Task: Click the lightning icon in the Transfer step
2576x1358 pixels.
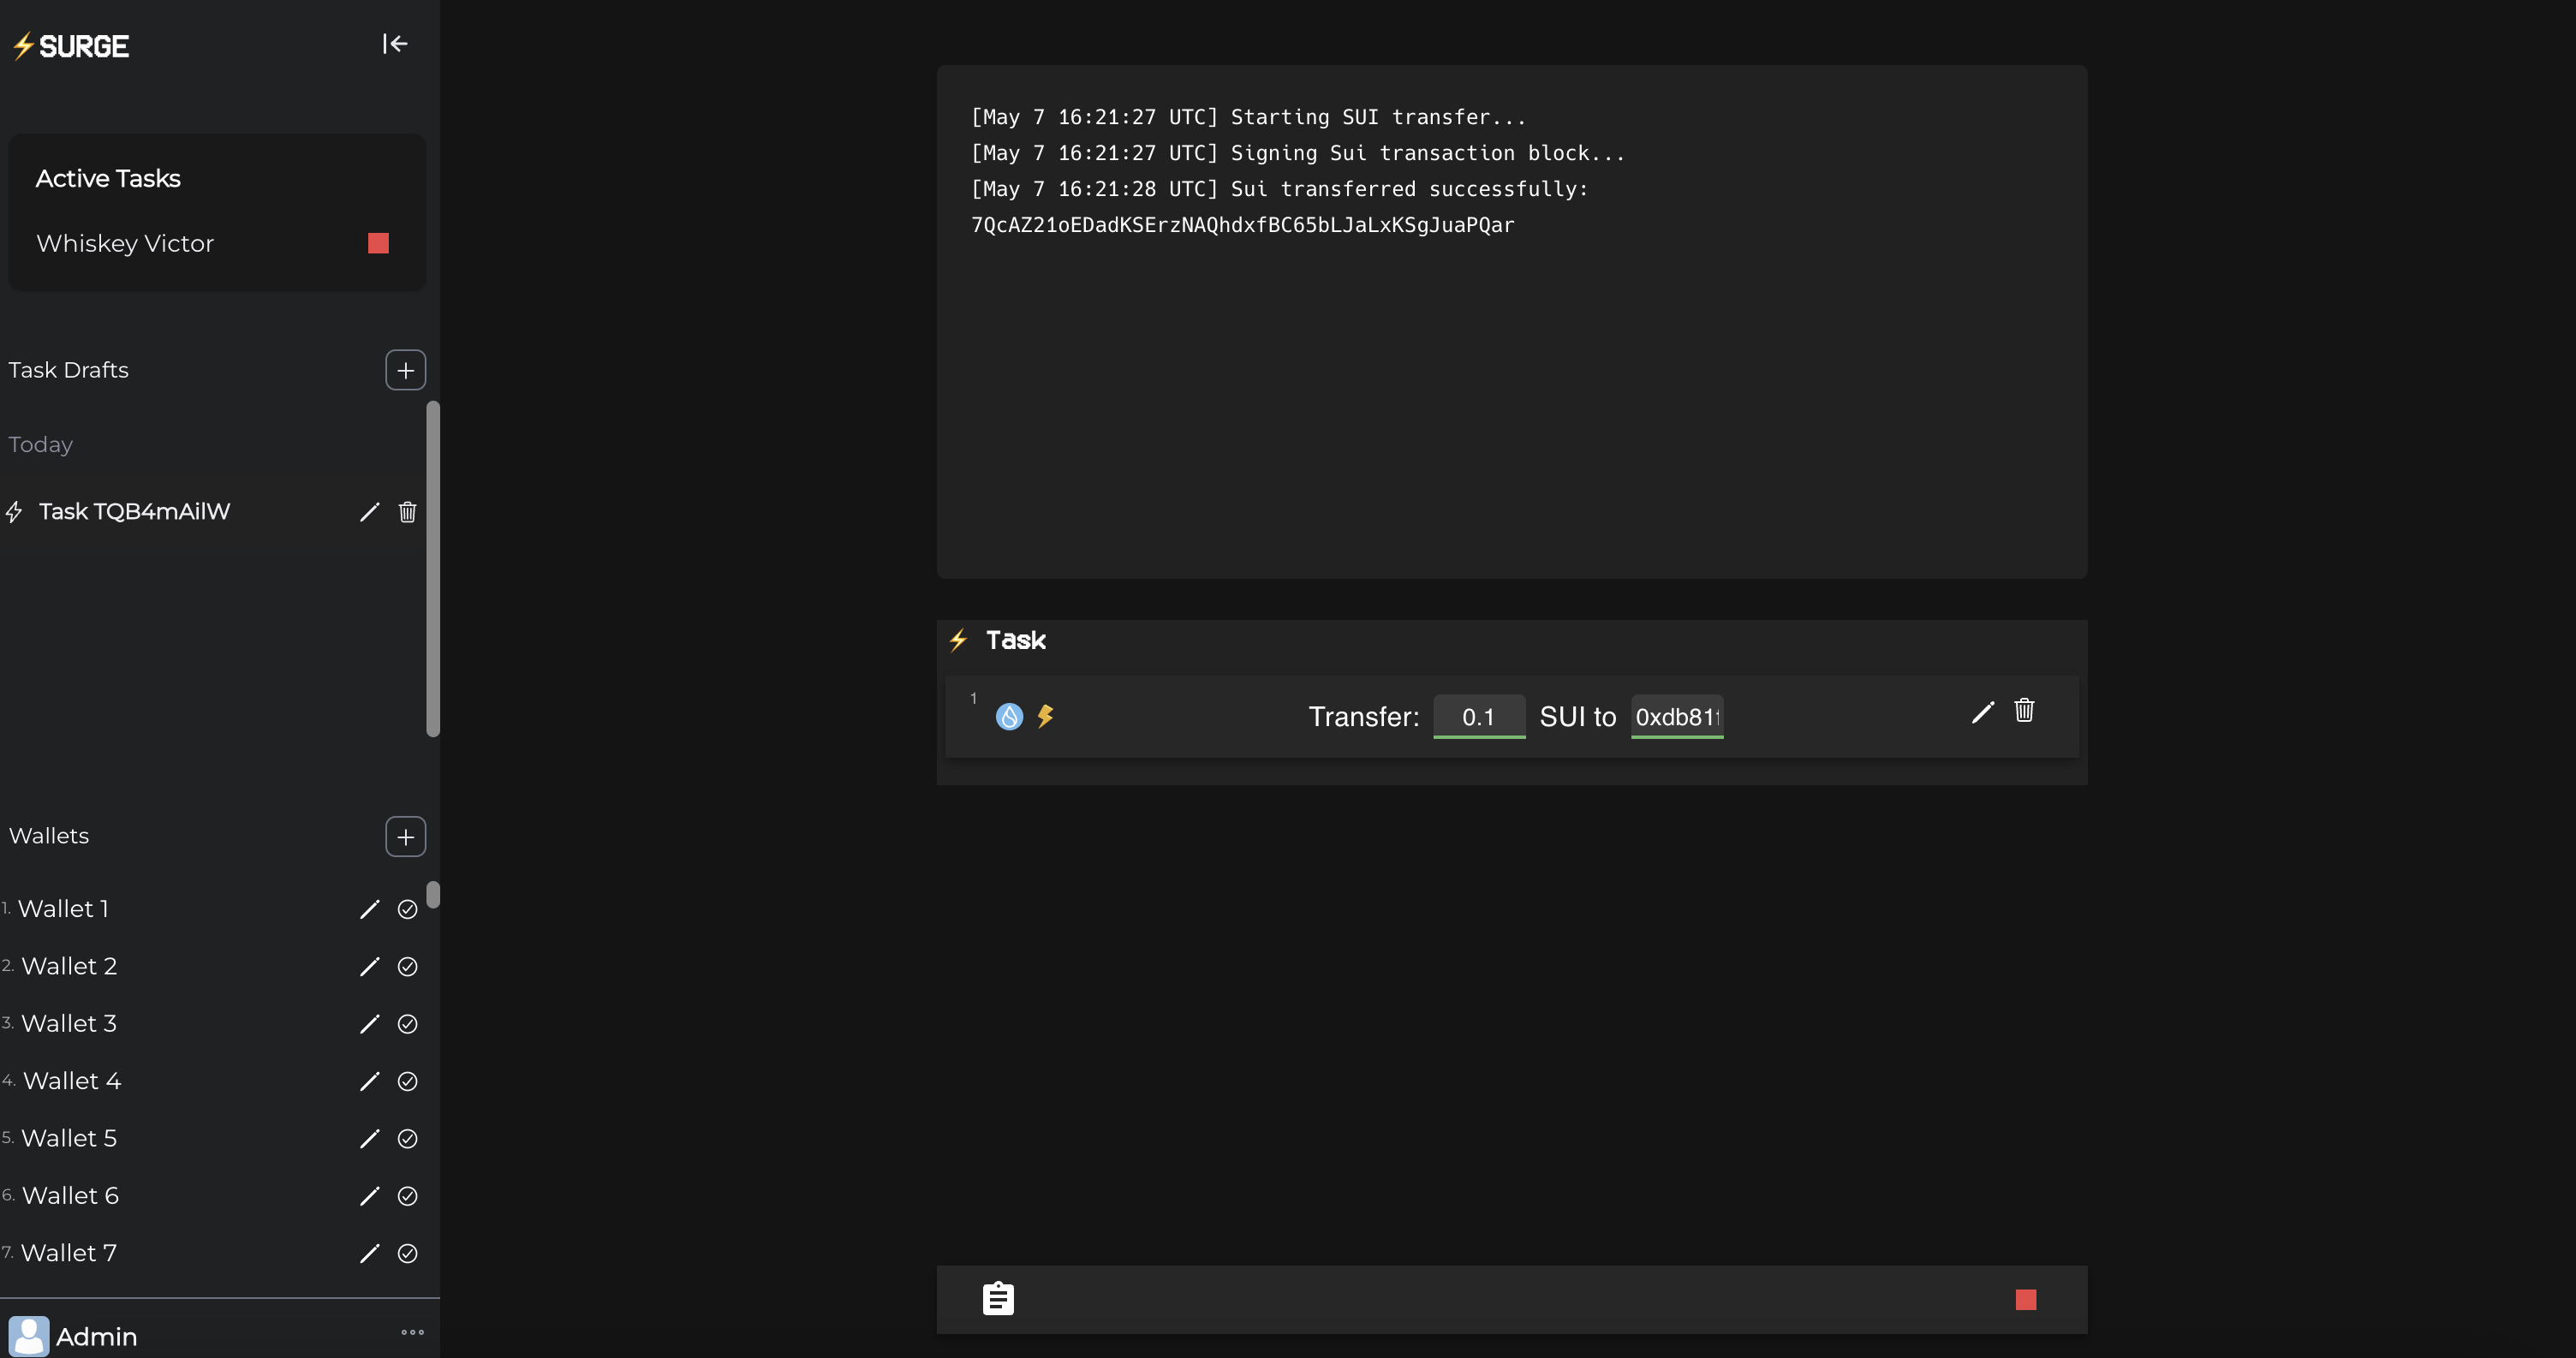Action: [1046, 716]
